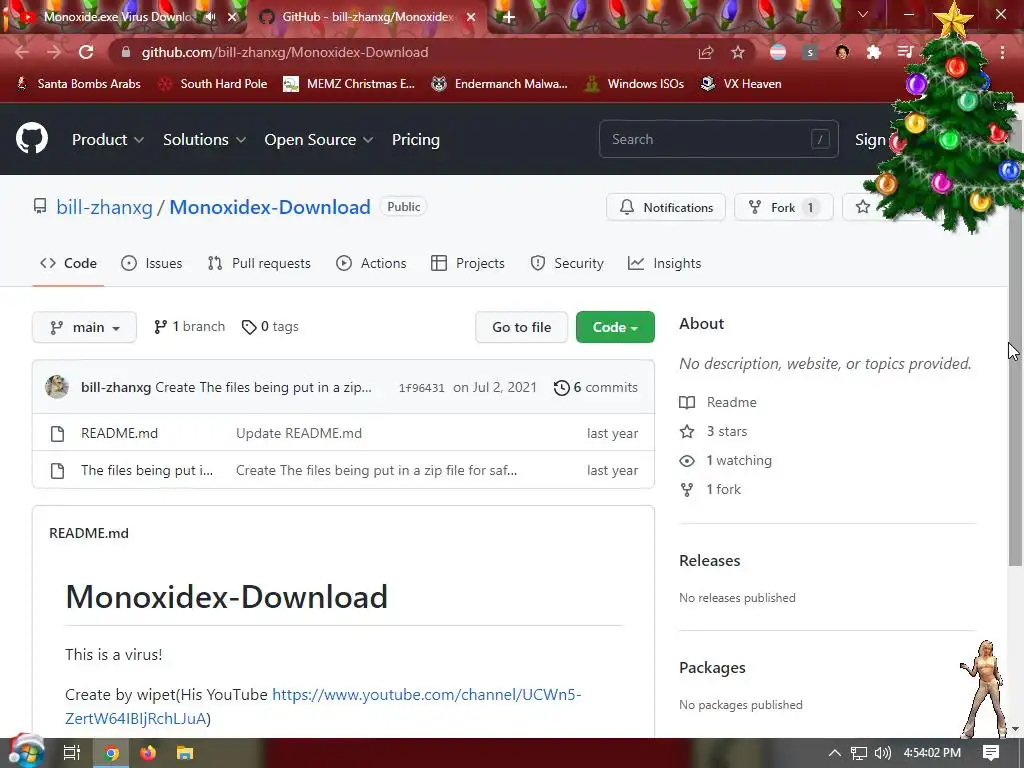
Task: Open the media control playlist icon
Action: click(905, 52)
